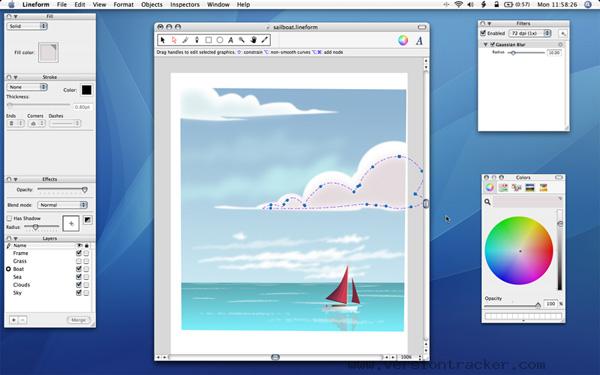Switch to image palettes mode in Colors panel
Viewport: 600px width, 375px height.
(x=530, y=188)
